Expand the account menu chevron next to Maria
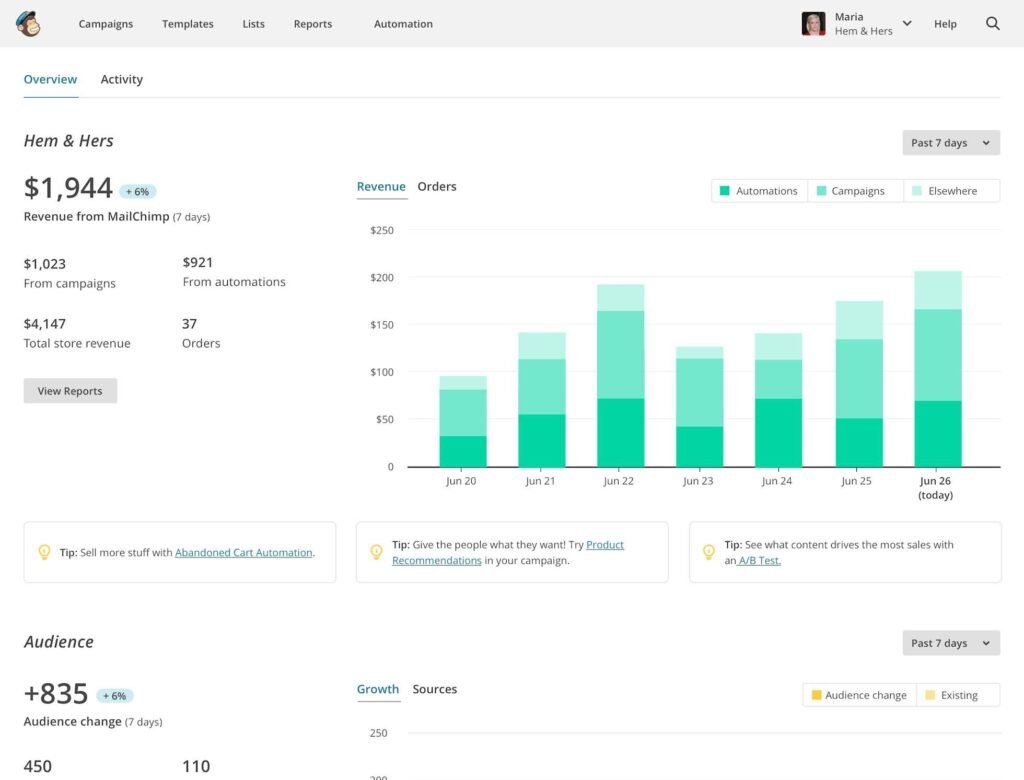The width and height of the screenshot is (1024, 780). click(906, 23)
